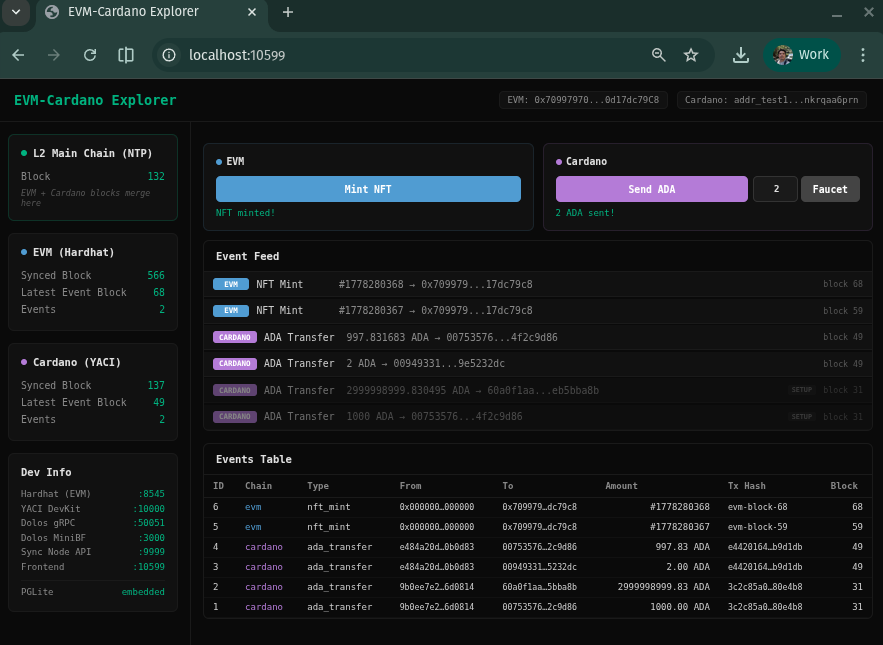The width and height of the screenshot is (883, 645).
Task: Click recipient '60a0f1aa…5bba8b' in table
Action: (539, 587)
